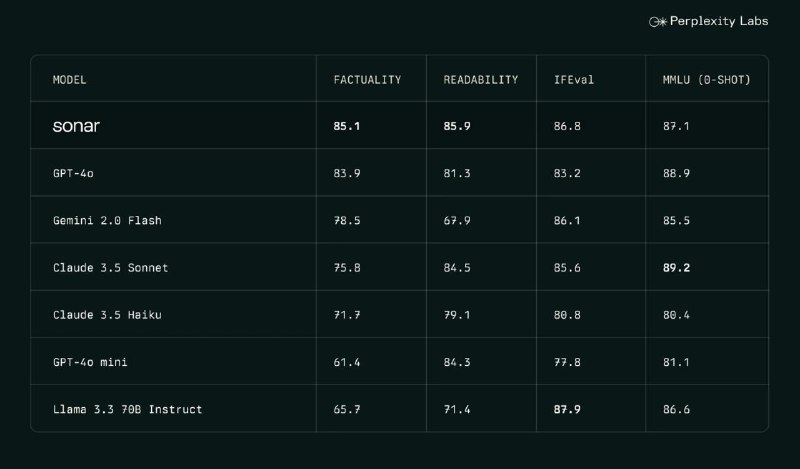The width and height of the screenshot is (800, 469).
Task: Select the FACTUALITY column header
Action: tap(367, 80)
